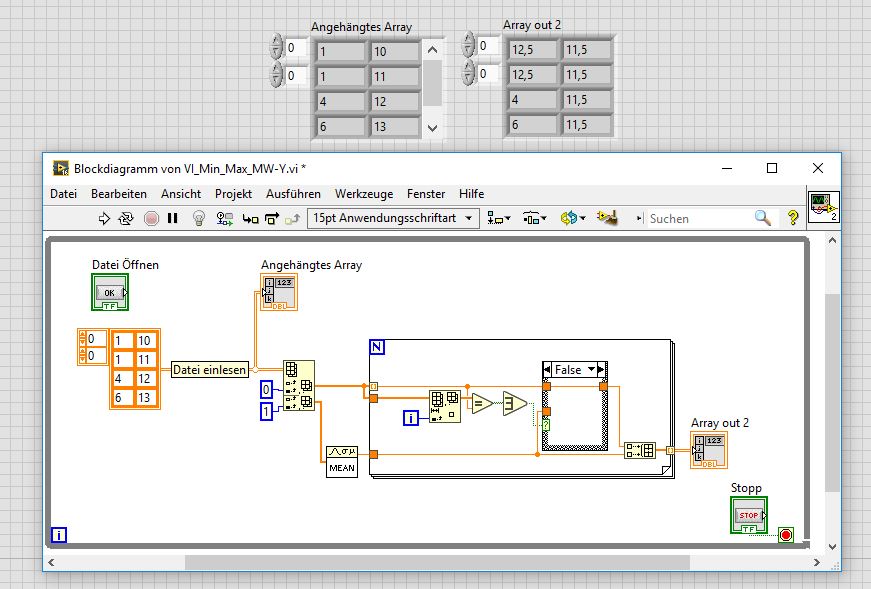The height and width of the screenshot is (589, 871).
Task: Toggle highlight execution light bulb
Action: click(x=198, y=218)
